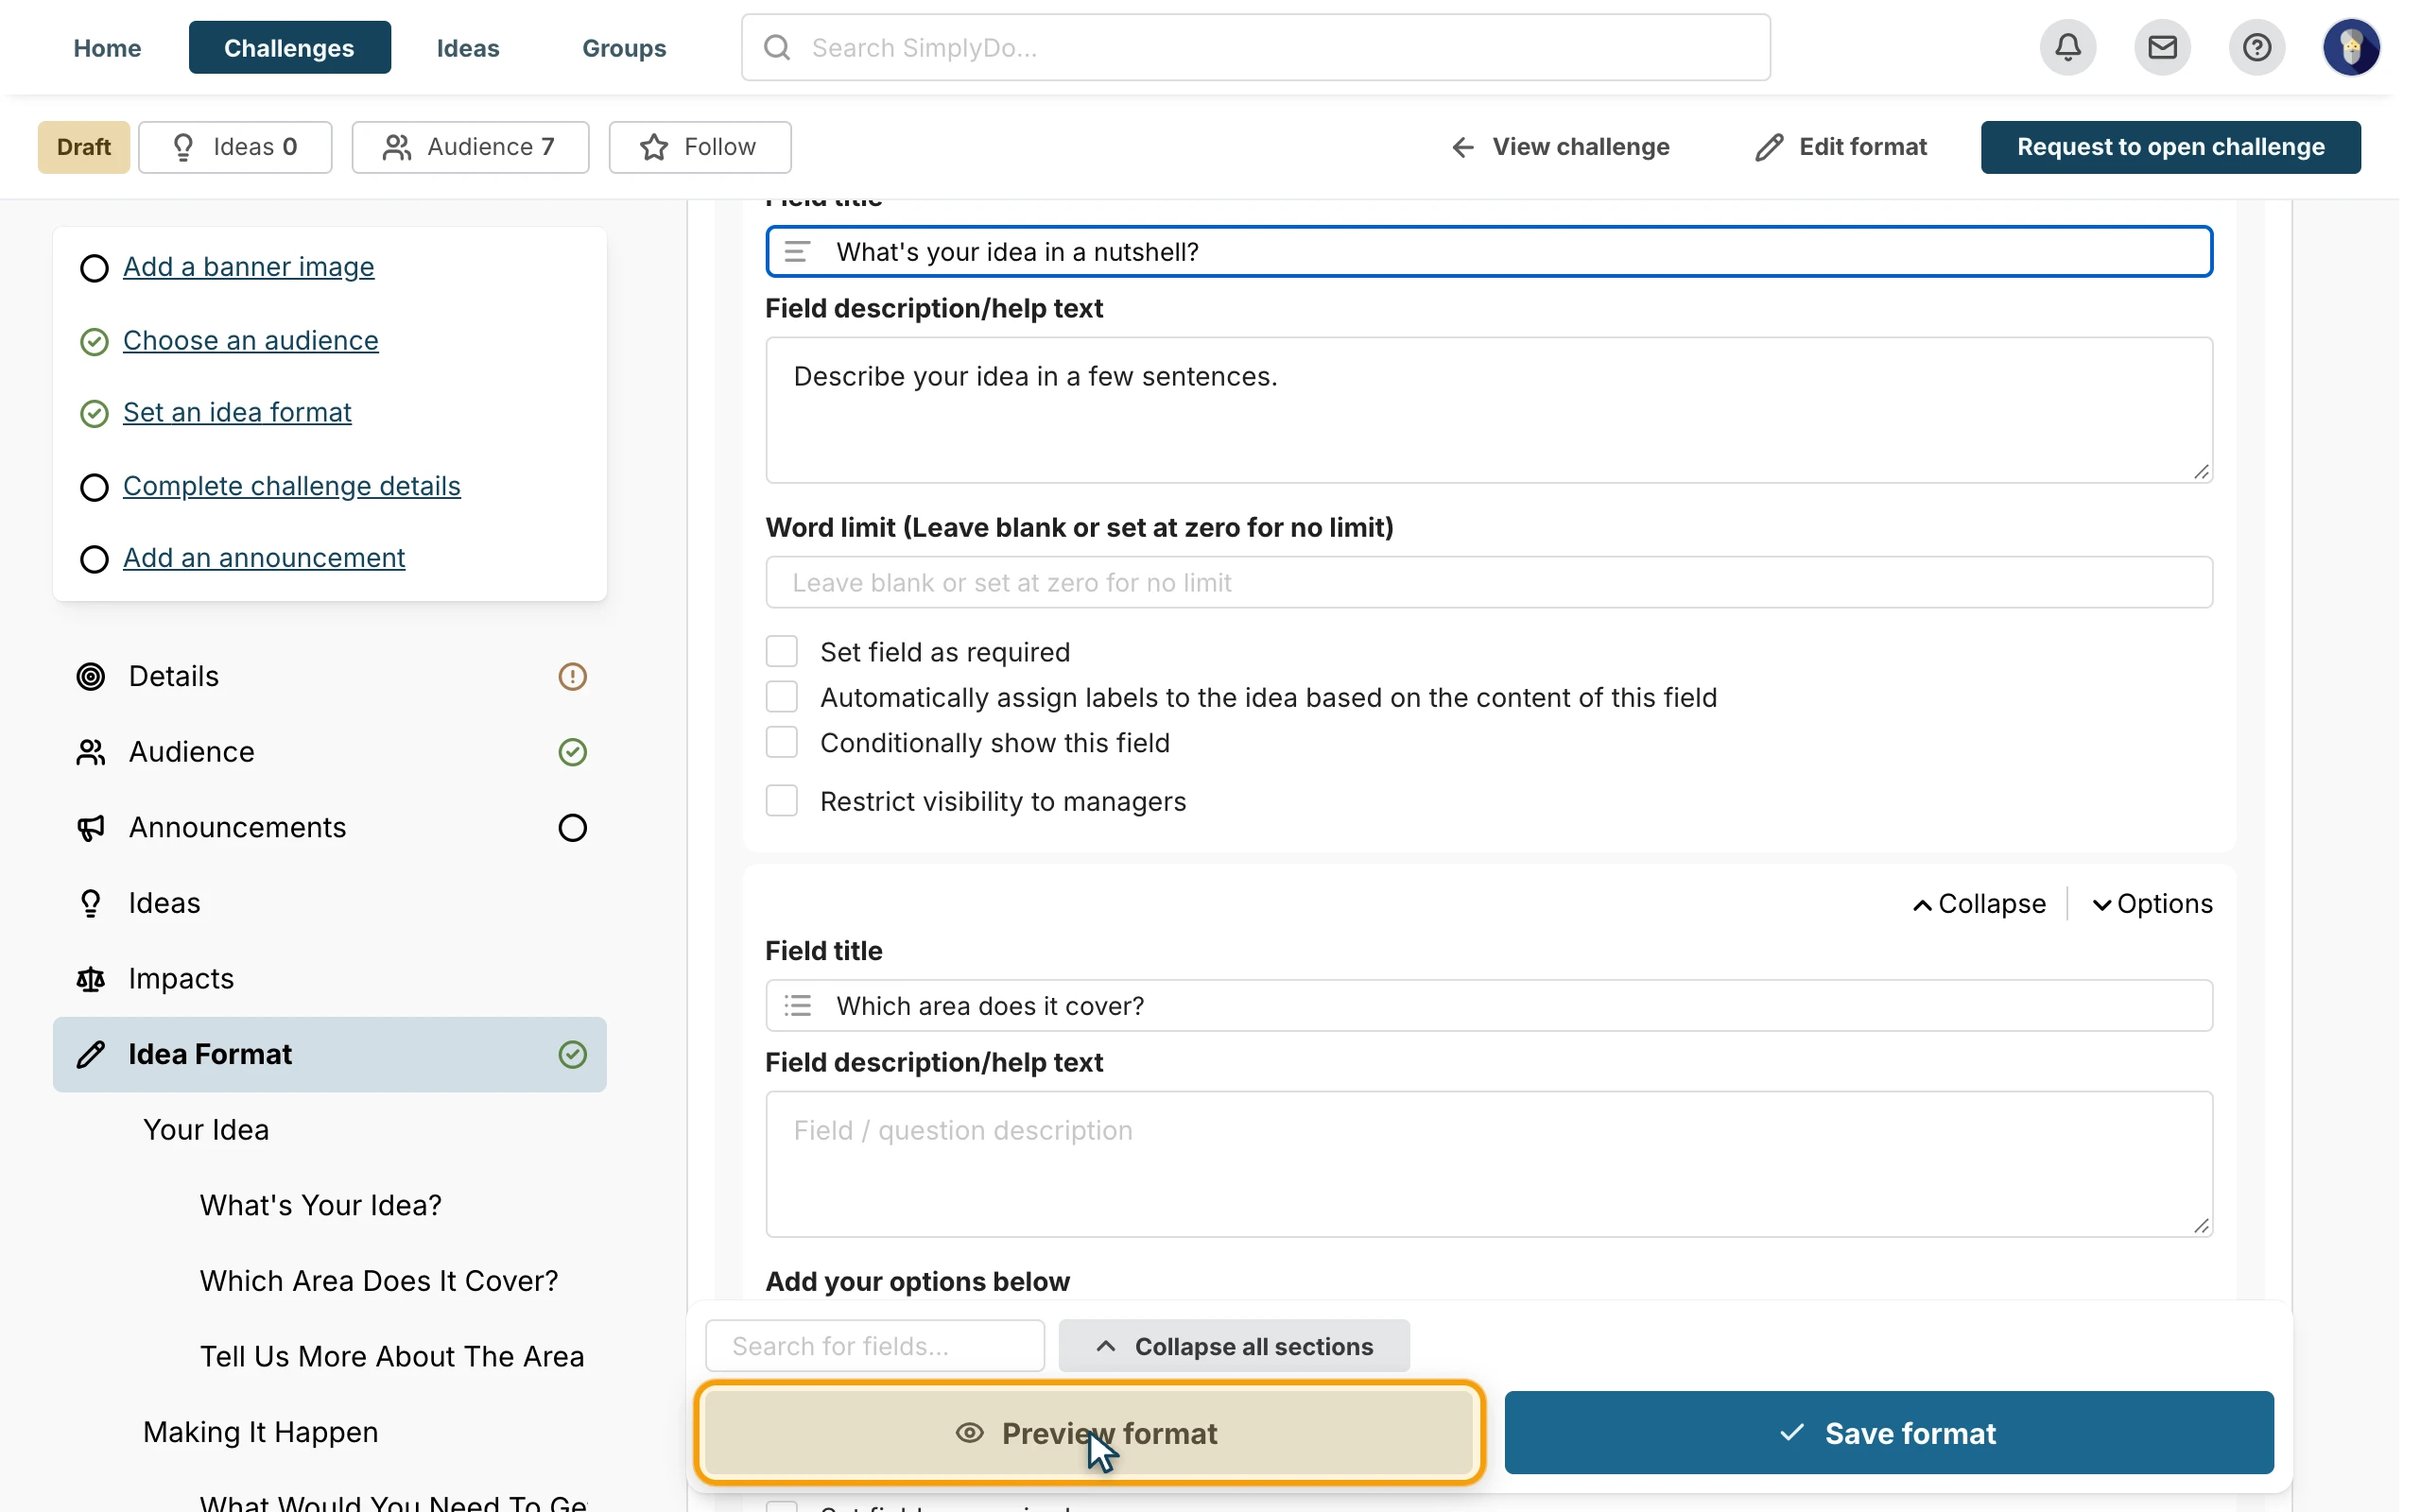Viewport: 2420px width, 1512px height.
Task: Click the people icon on Audience 7
Action: [397, 147]
